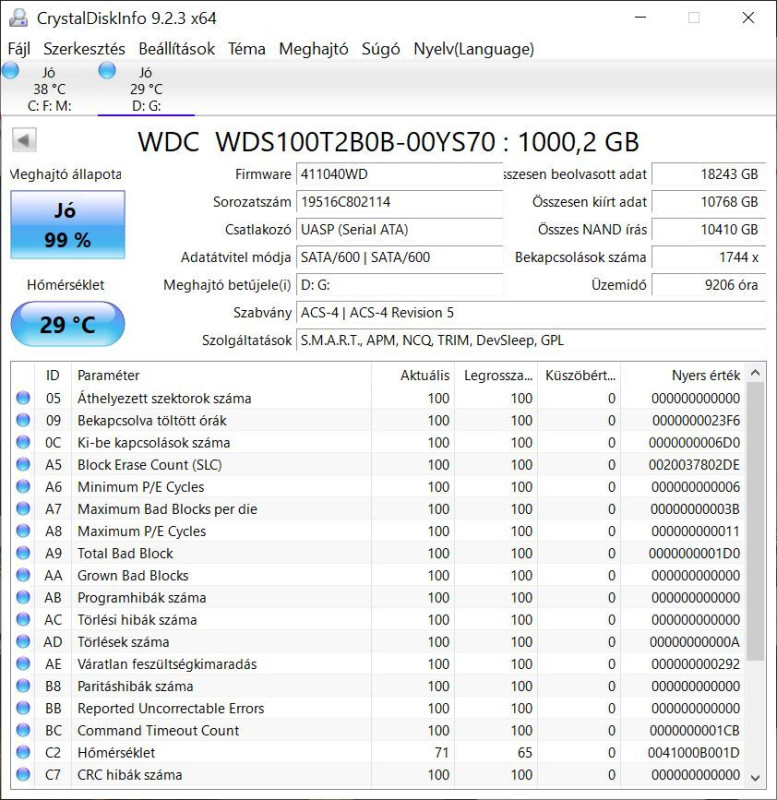The width and height of the screenshot is (777, 800).
Task: Click the status icon of Minimum P/E Cycles
Action: coord(23,487)
